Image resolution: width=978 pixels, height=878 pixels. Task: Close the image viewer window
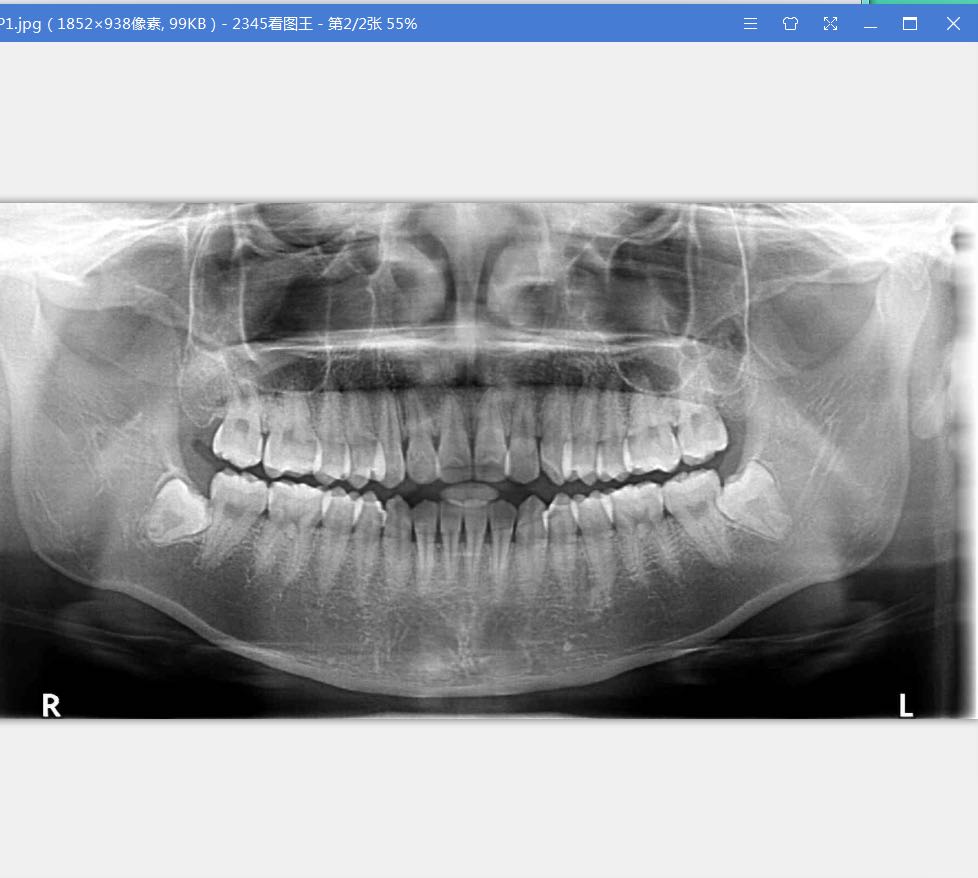tap(953, 24)
